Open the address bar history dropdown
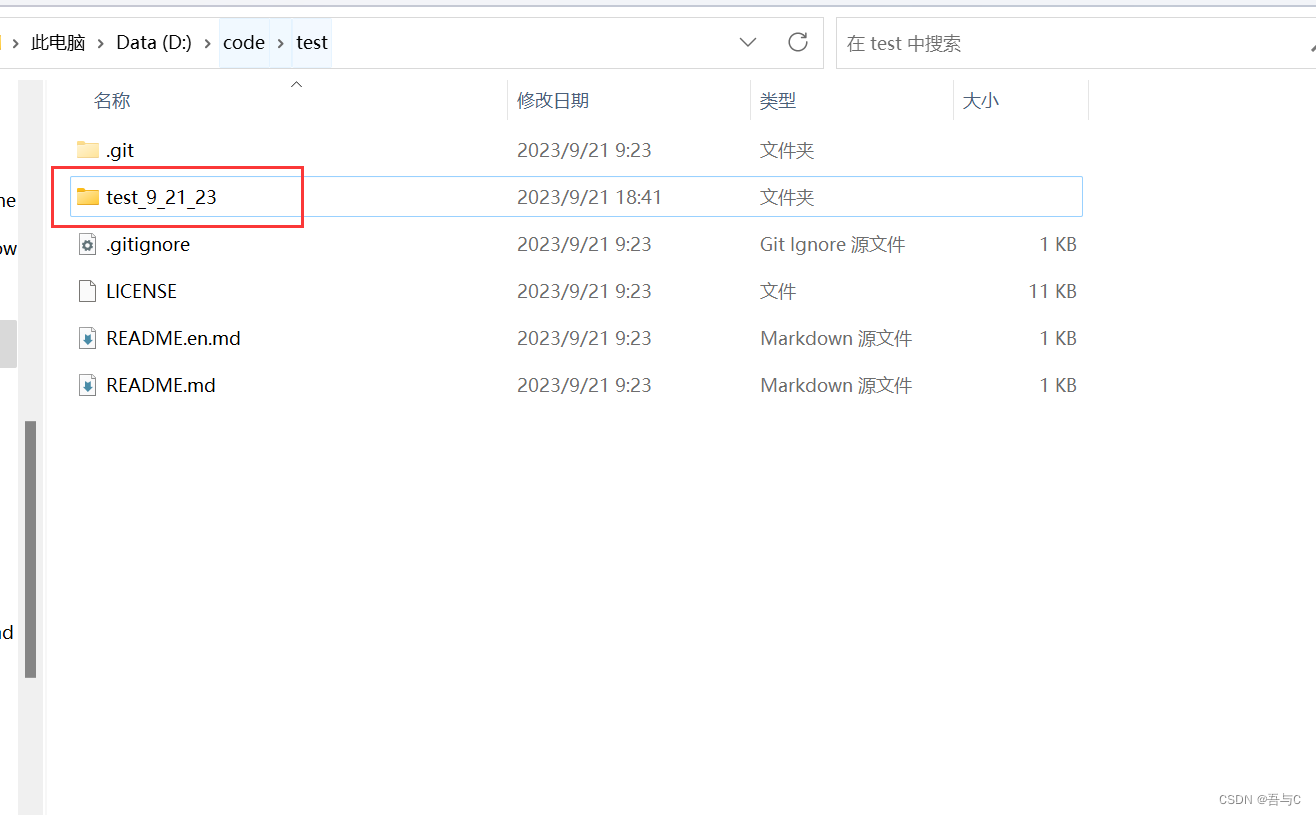This screenshot has height=815, width=1316. (x=748, y=42)
